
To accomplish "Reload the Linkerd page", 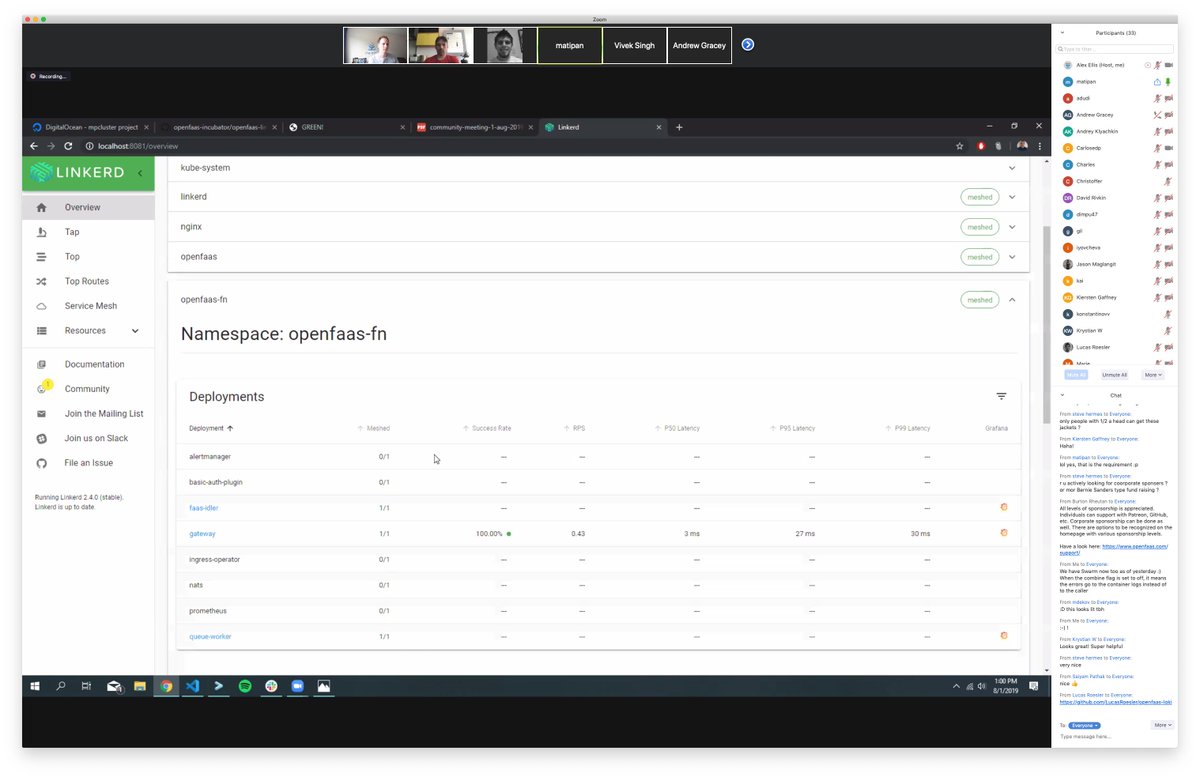I will click(69, 146).
